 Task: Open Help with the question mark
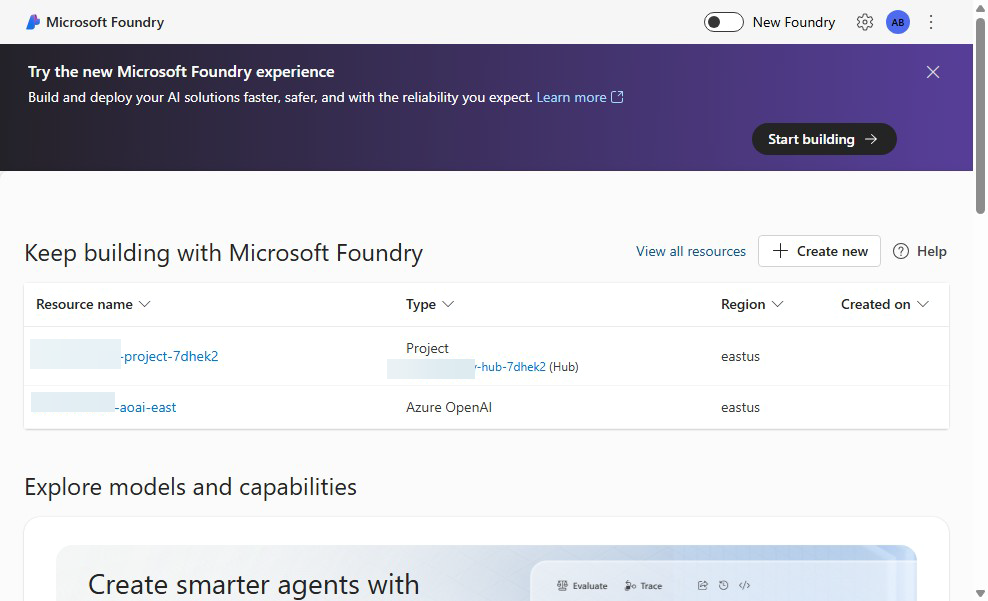(919, 251)
